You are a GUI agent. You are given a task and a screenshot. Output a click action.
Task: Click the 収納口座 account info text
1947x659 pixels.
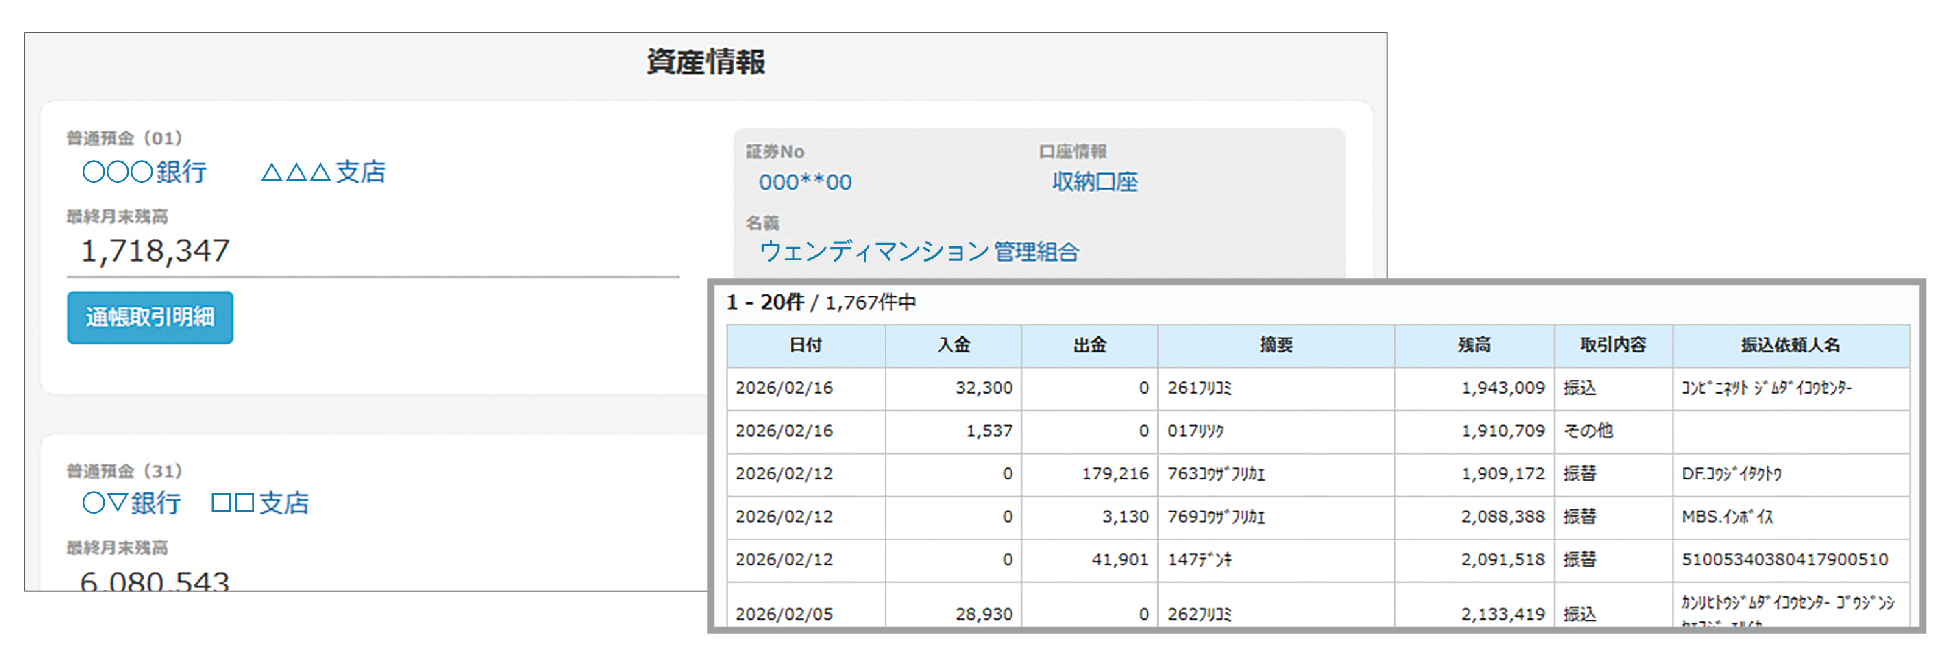click(x=1095, y=182)
